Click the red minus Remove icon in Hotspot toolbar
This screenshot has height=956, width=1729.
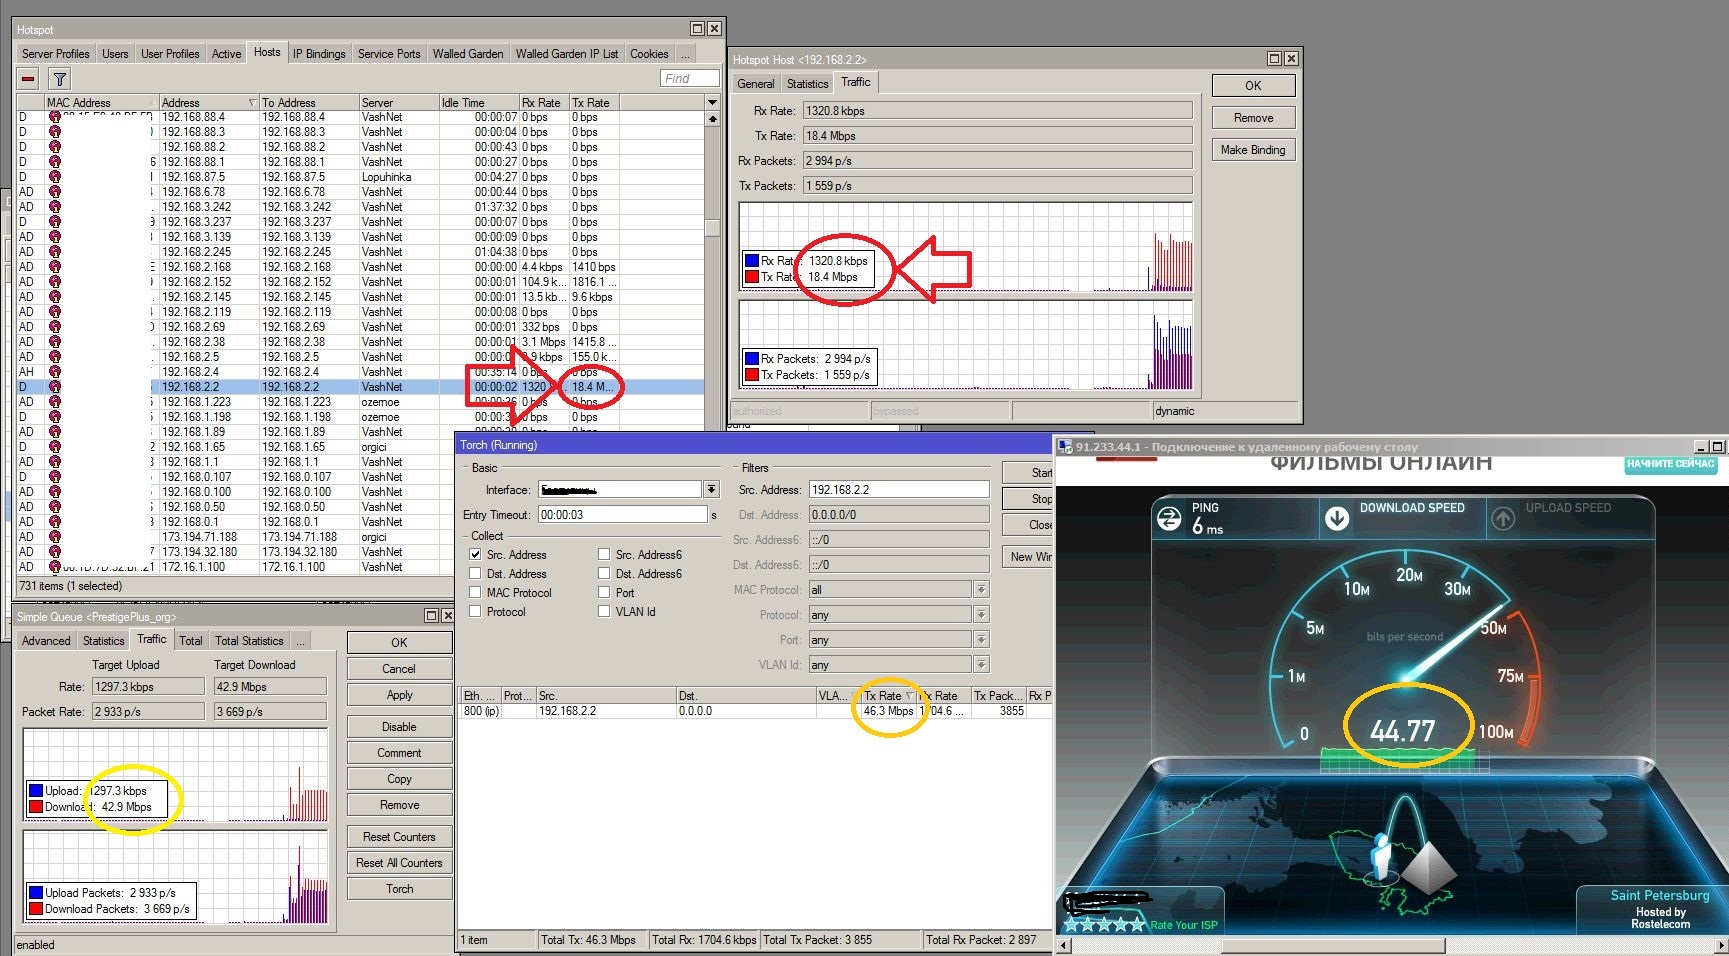(28, 79)
